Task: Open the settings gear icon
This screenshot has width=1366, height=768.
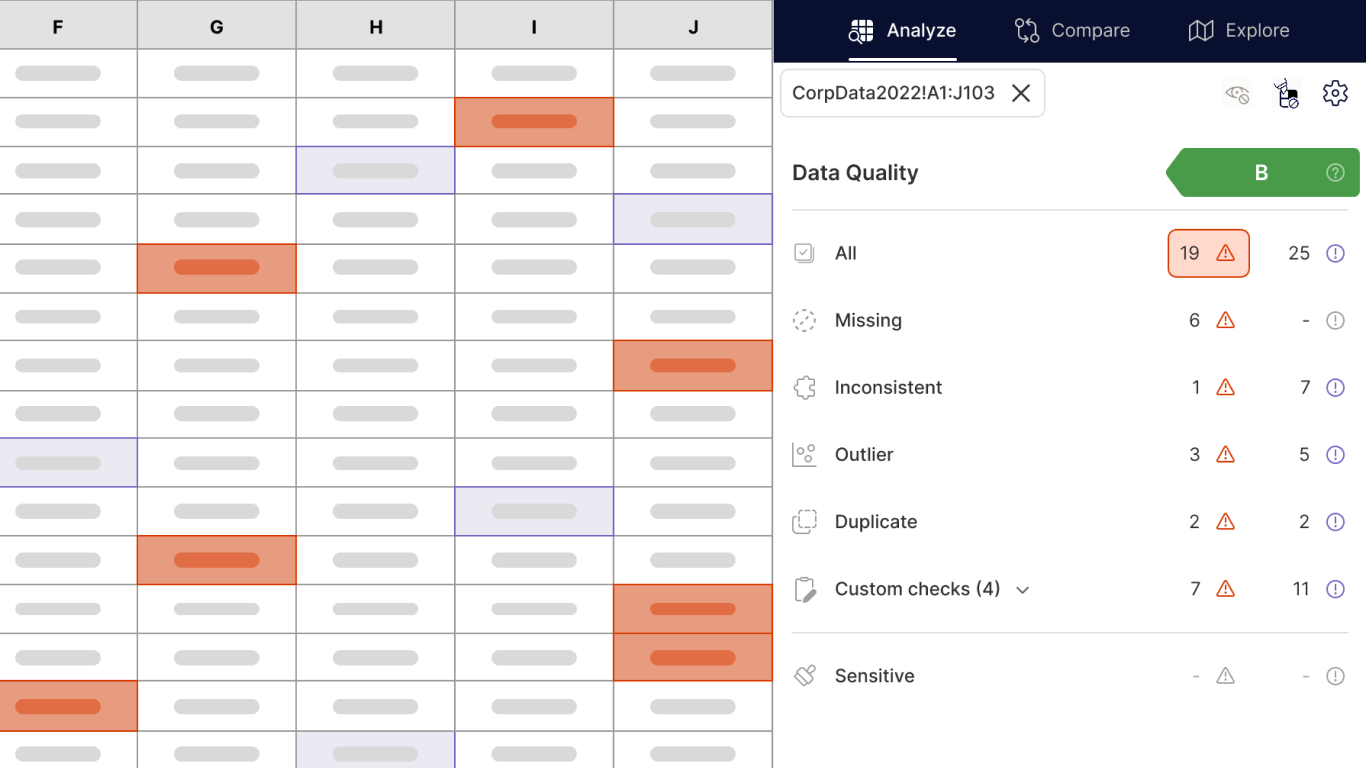Action: [1335, 94]
